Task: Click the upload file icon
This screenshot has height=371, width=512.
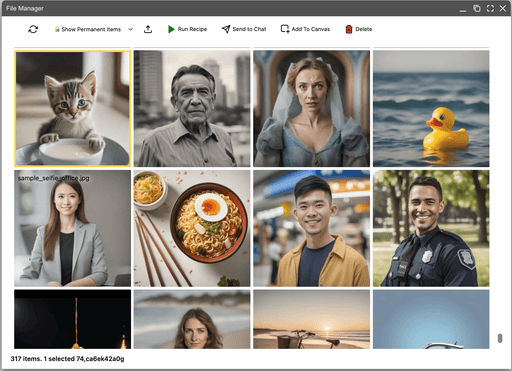Action: (148, 29)
